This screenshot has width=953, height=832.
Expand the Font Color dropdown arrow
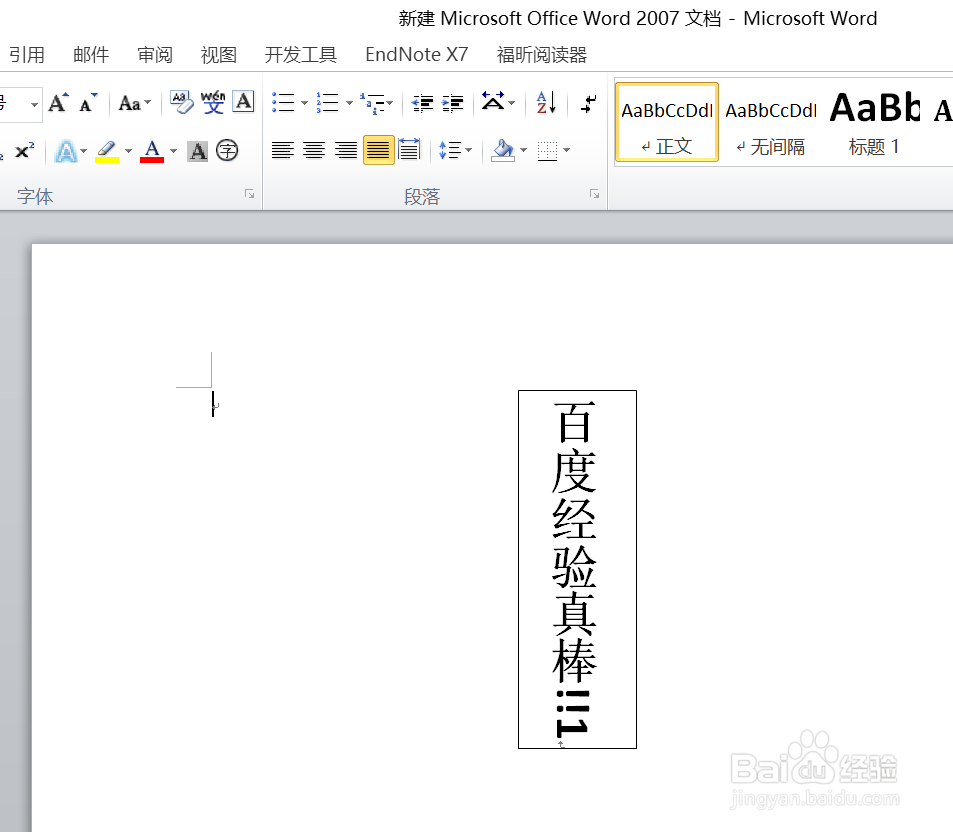tap(172, 151)
